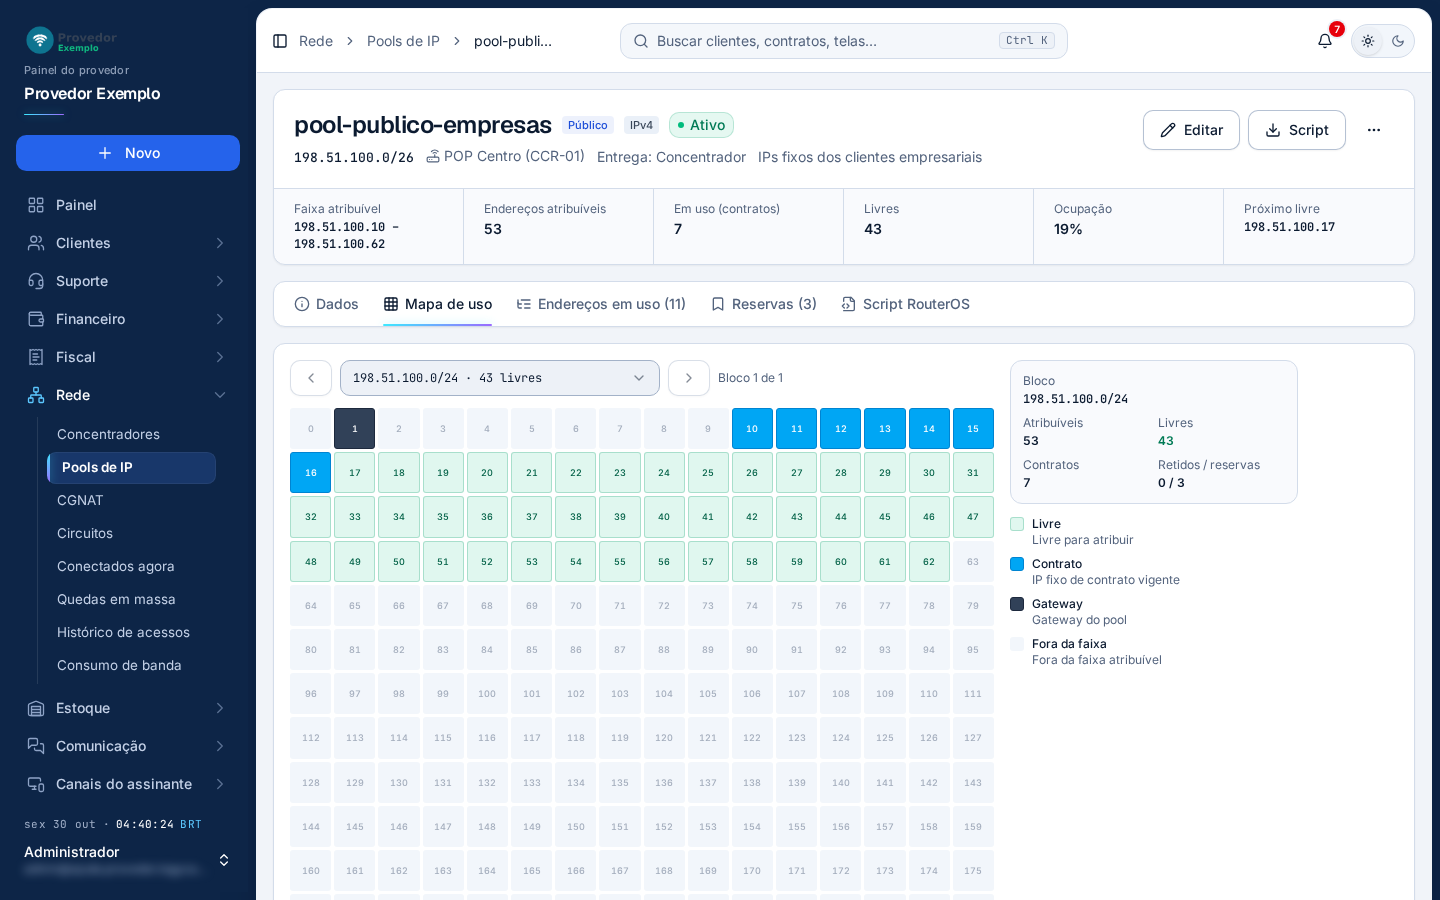Click the Clientes people icon
The width and height of the screenshot is (1440, 900).
click(x=36, y=243)
